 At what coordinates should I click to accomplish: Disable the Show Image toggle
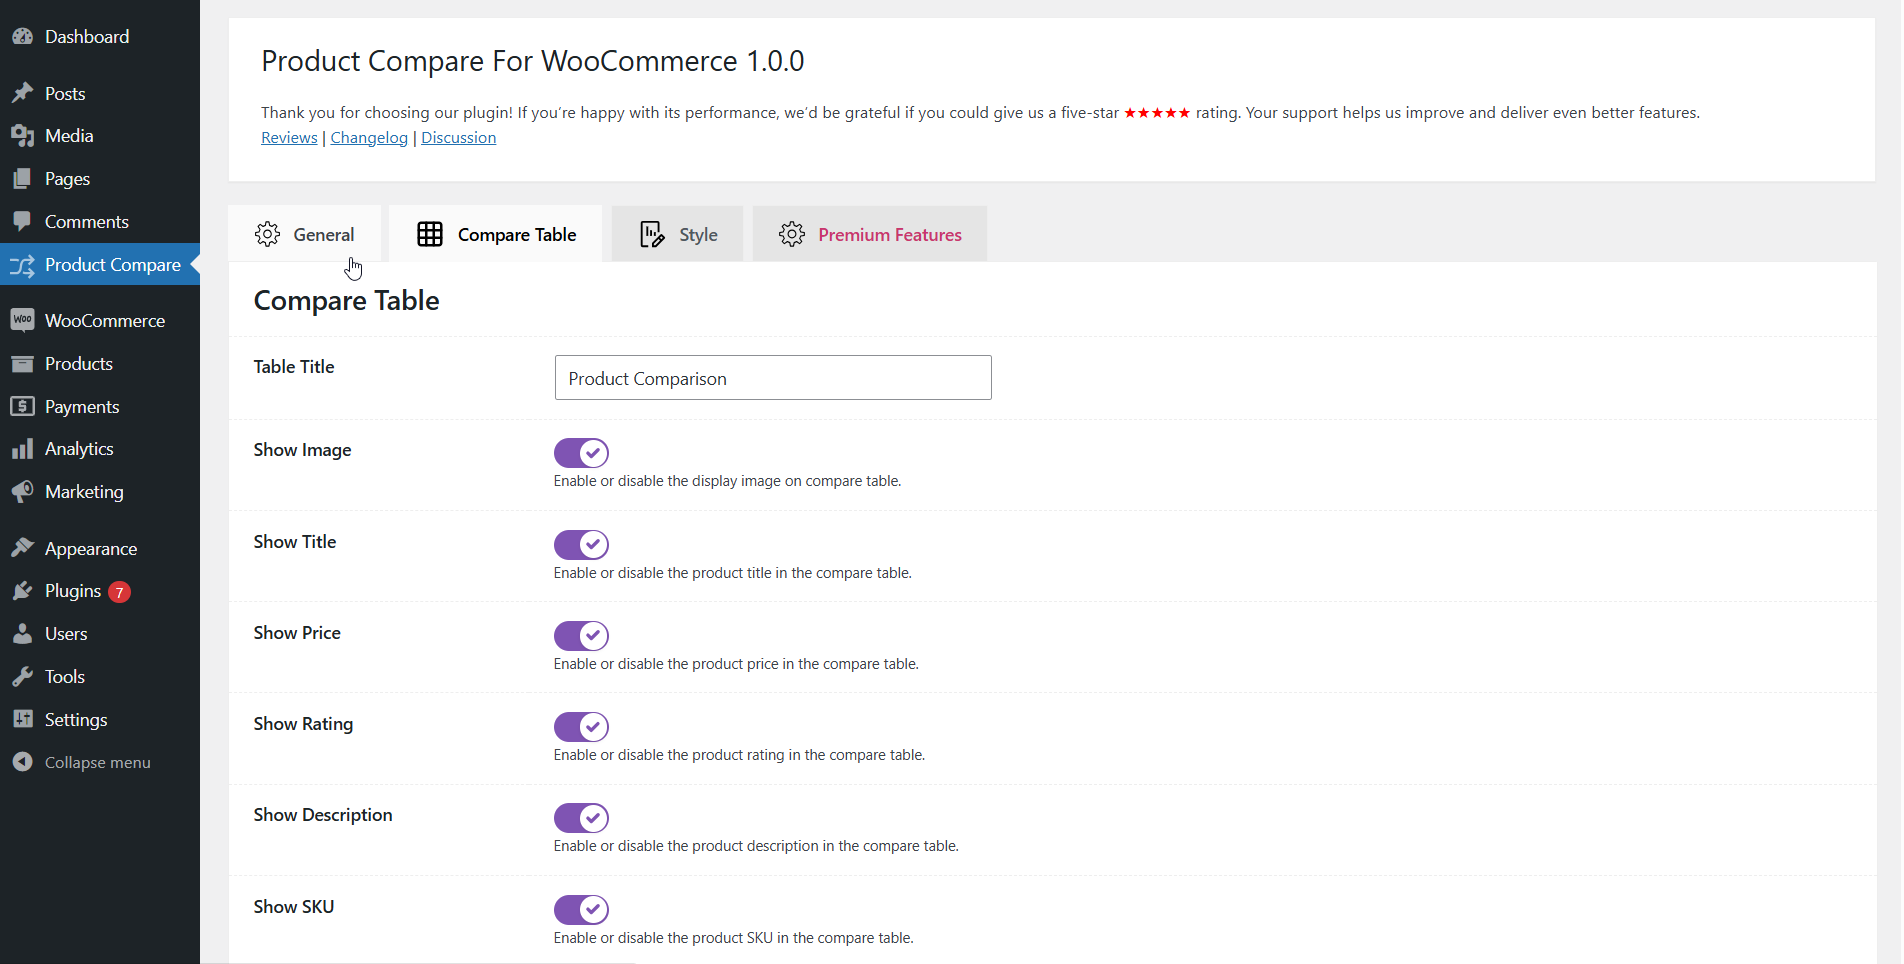[581, 453]
